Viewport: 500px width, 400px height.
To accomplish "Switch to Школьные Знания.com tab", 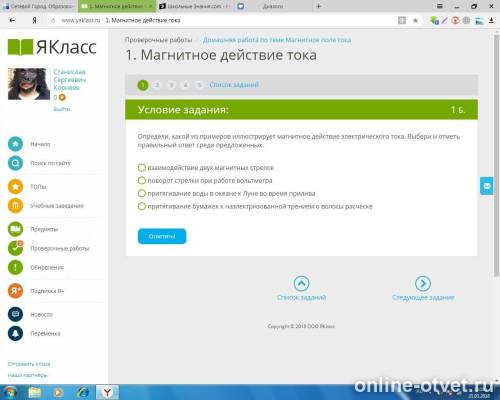I will click(195, 6).
